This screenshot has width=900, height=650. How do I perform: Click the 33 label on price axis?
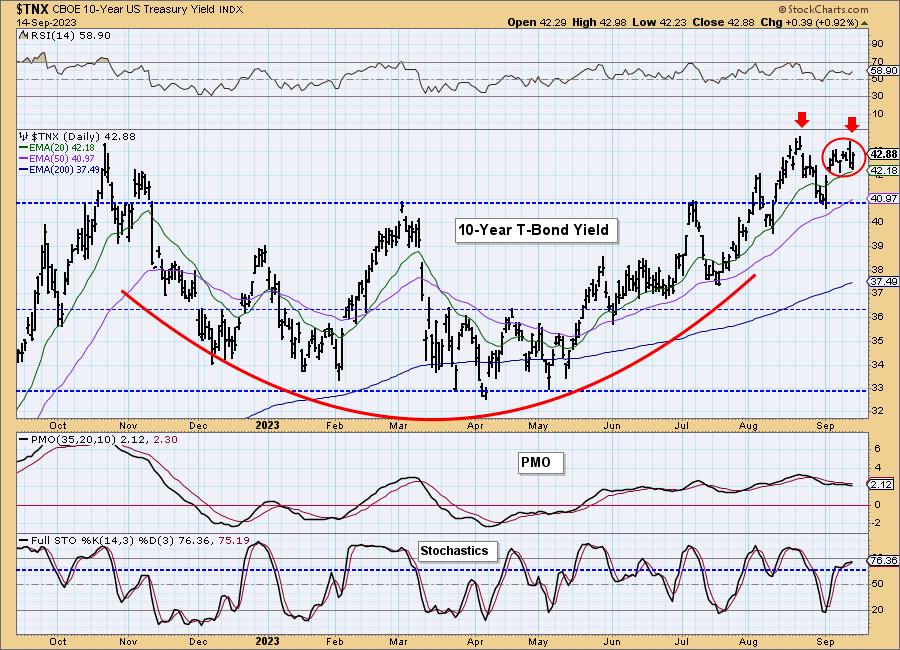click(x=878, y=388)
